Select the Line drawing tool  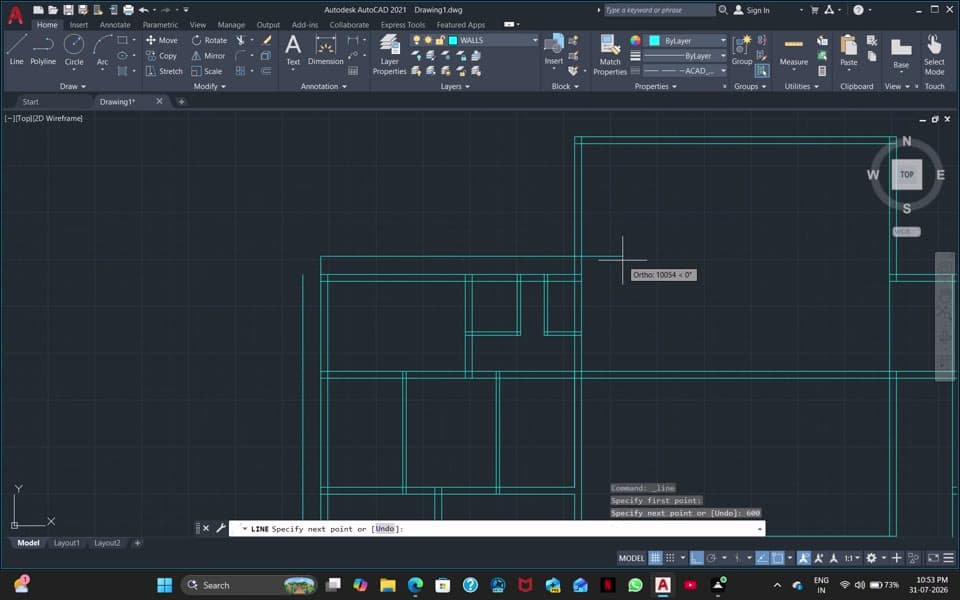tap(17, 49)
